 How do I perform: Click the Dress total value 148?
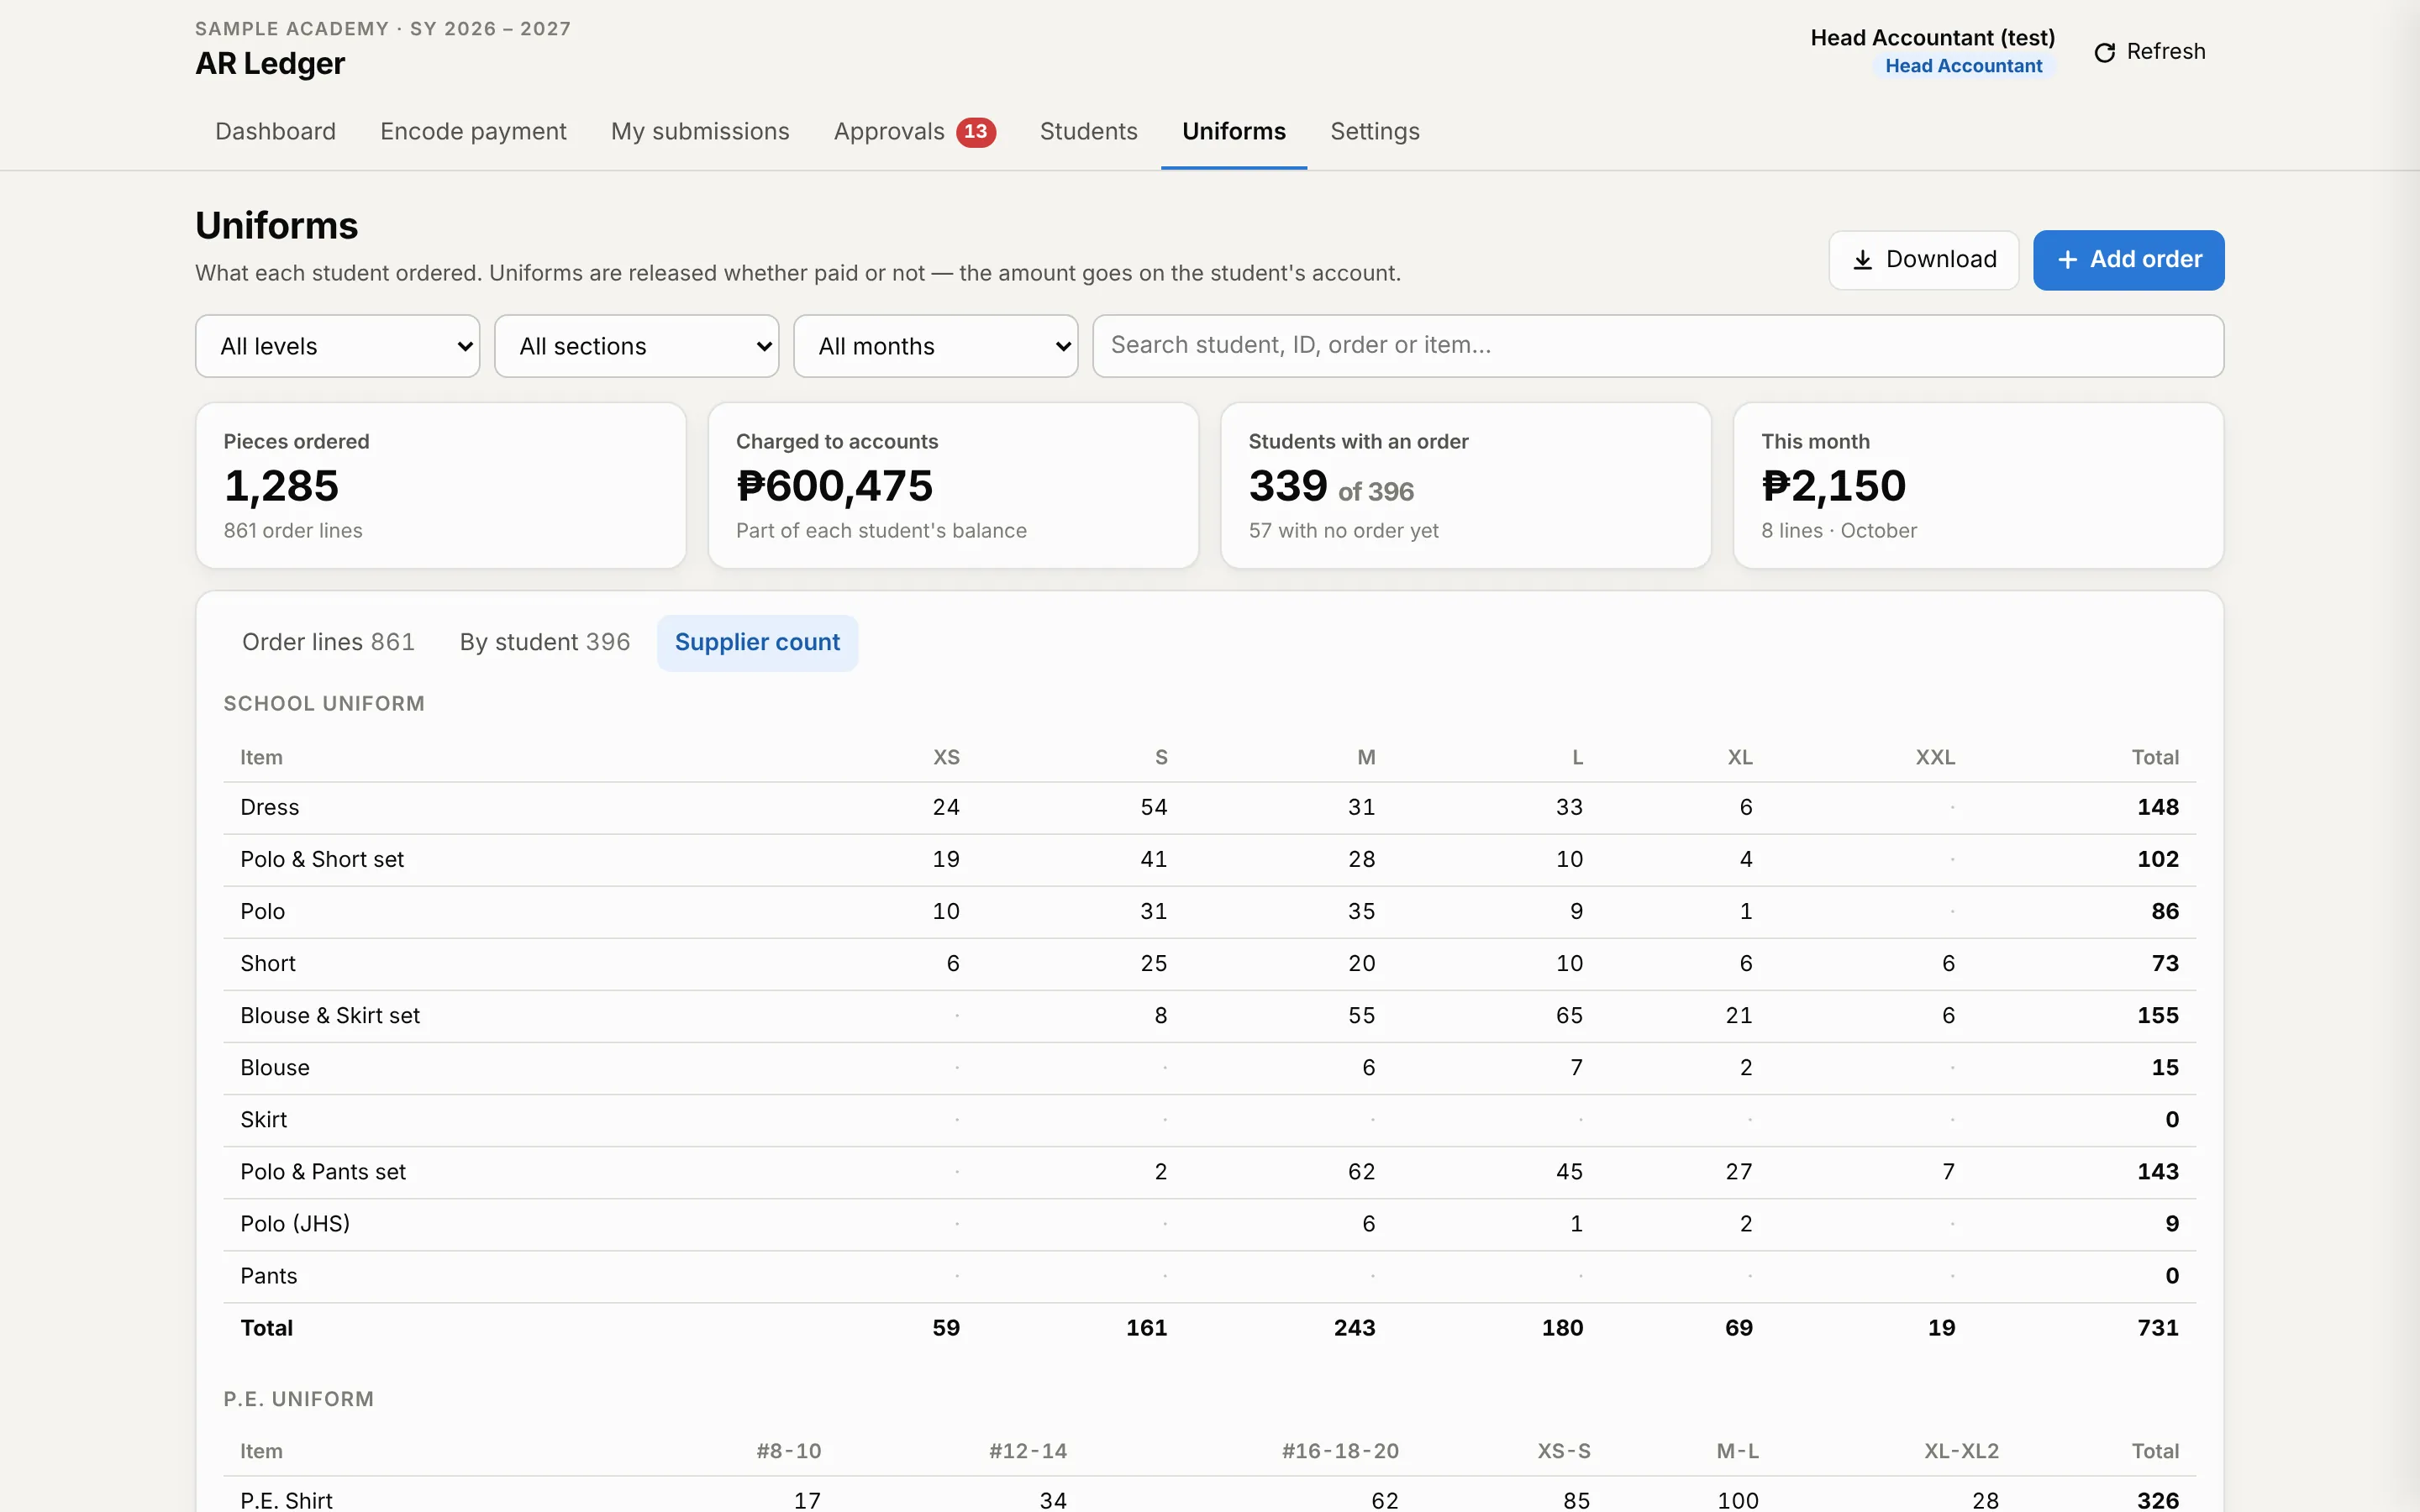point(2158,808)
